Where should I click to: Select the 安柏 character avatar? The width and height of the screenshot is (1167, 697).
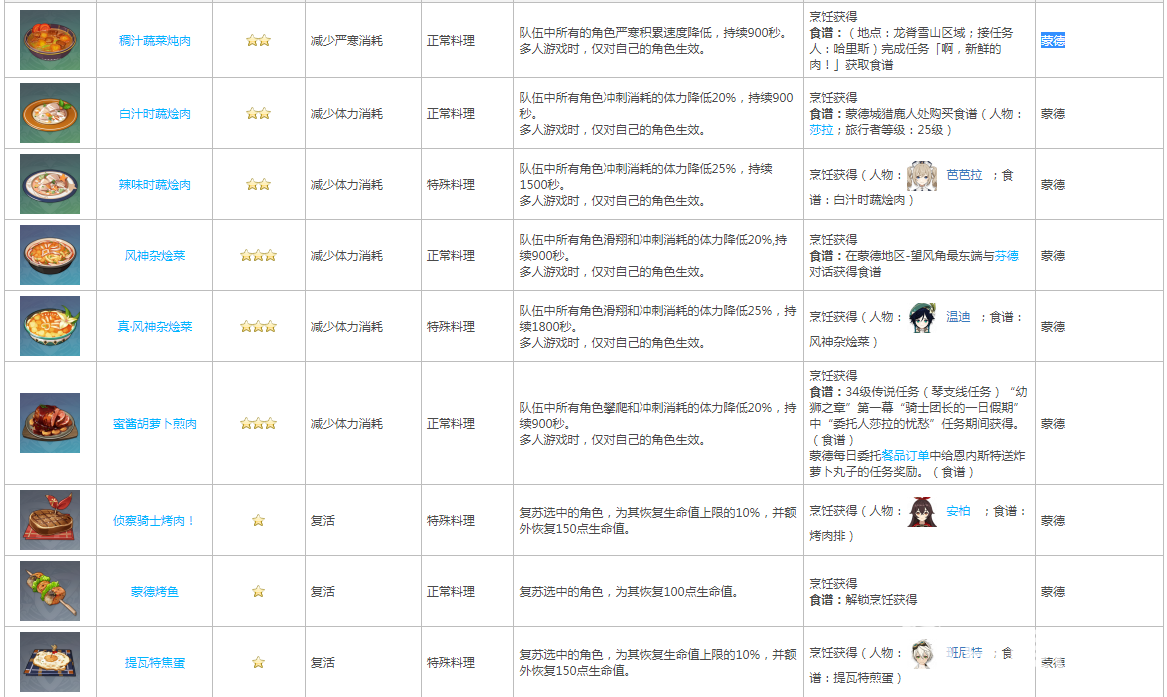pyautogui.click(x=923, y=512)
